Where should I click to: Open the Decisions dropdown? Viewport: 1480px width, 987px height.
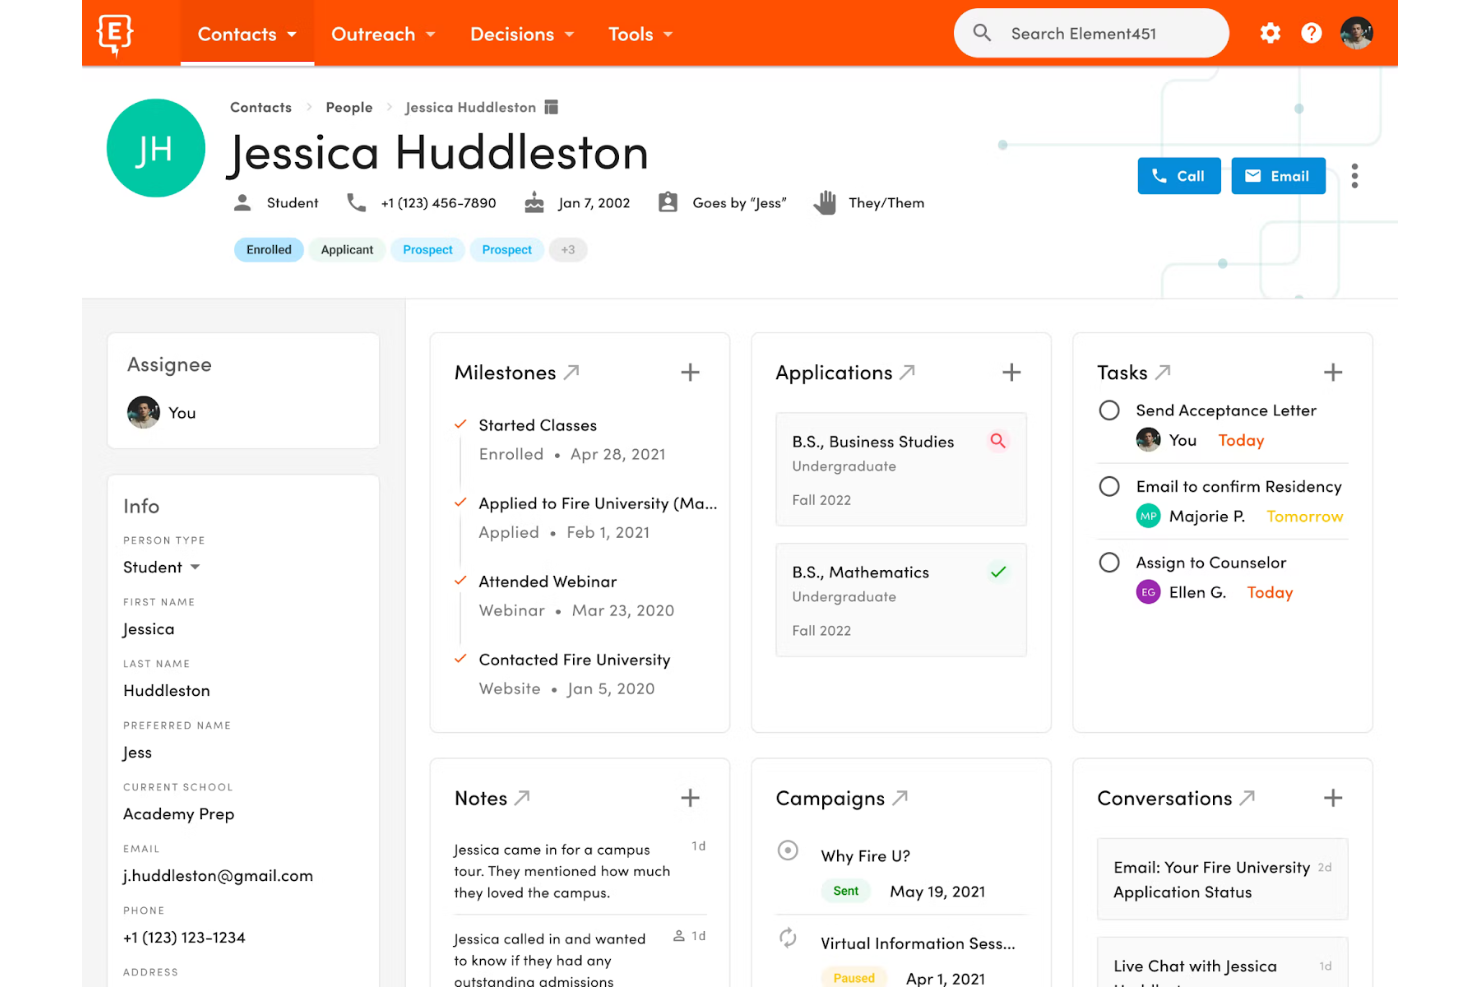[522, 33]
